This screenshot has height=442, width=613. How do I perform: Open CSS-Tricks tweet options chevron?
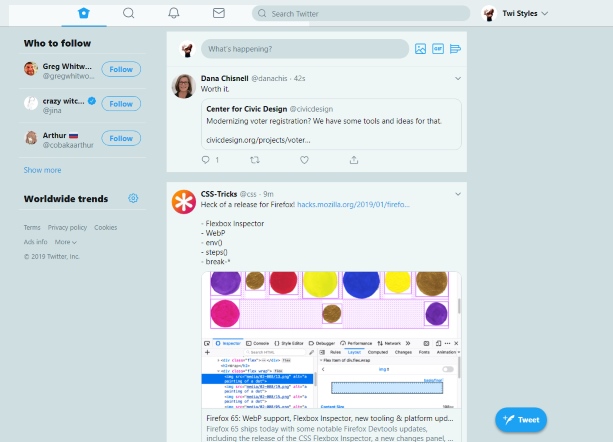(x=458, y=194)
